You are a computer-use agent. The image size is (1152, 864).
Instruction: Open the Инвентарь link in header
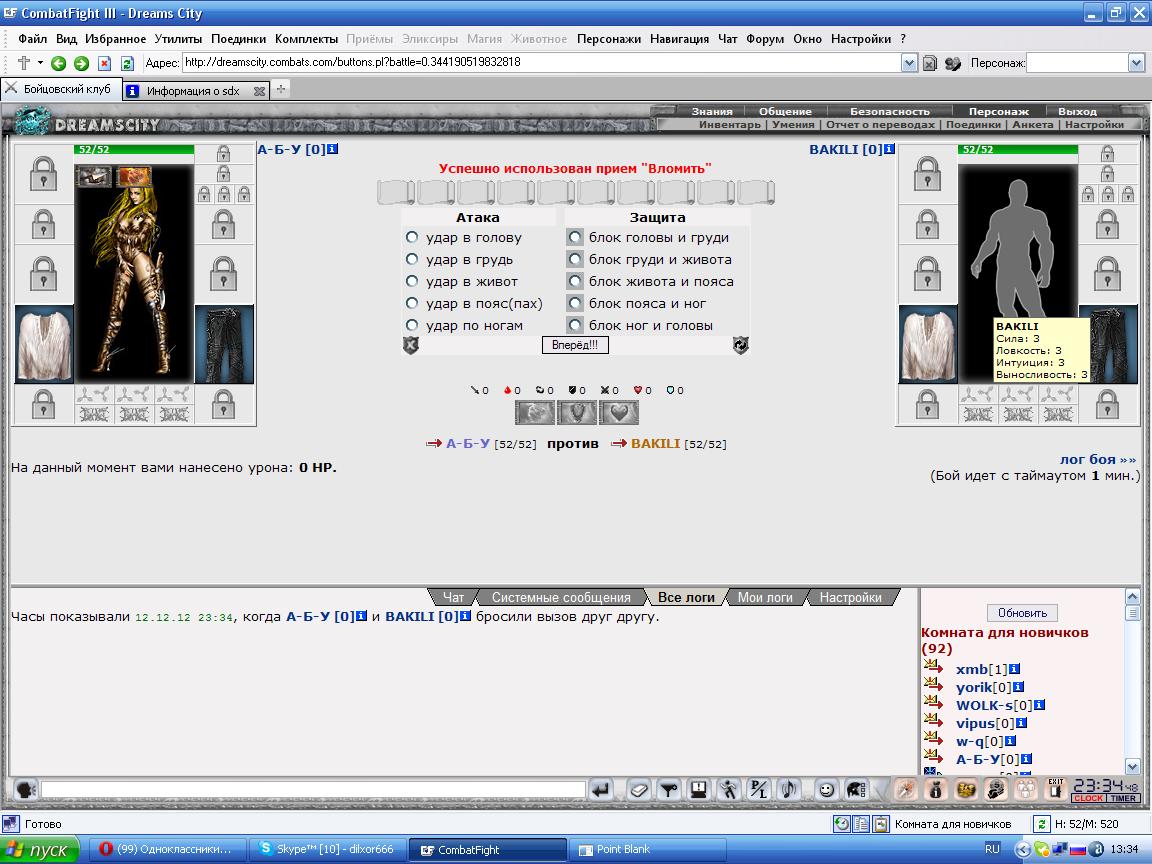pyautogui.click(x=730, y=125)
